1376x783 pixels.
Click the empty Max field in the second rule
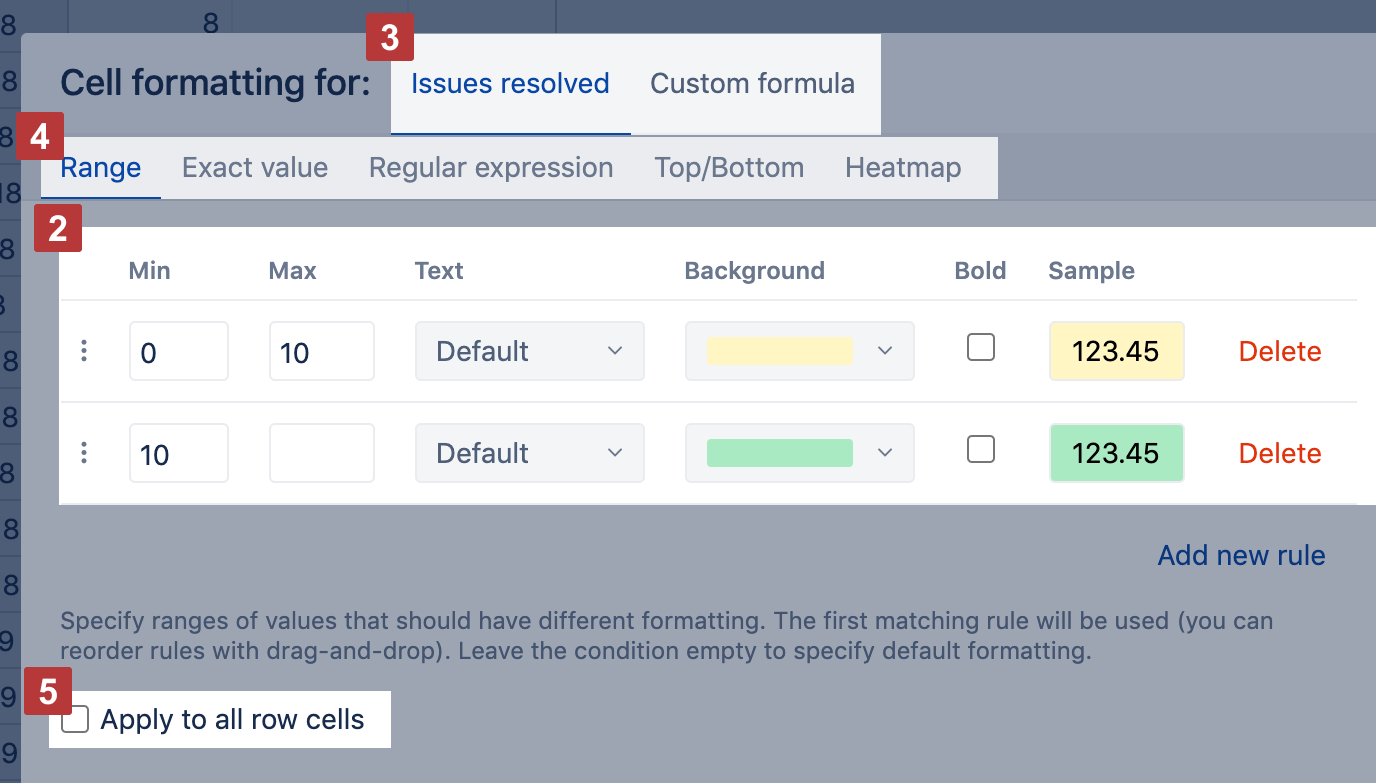(x=321, y=453)
